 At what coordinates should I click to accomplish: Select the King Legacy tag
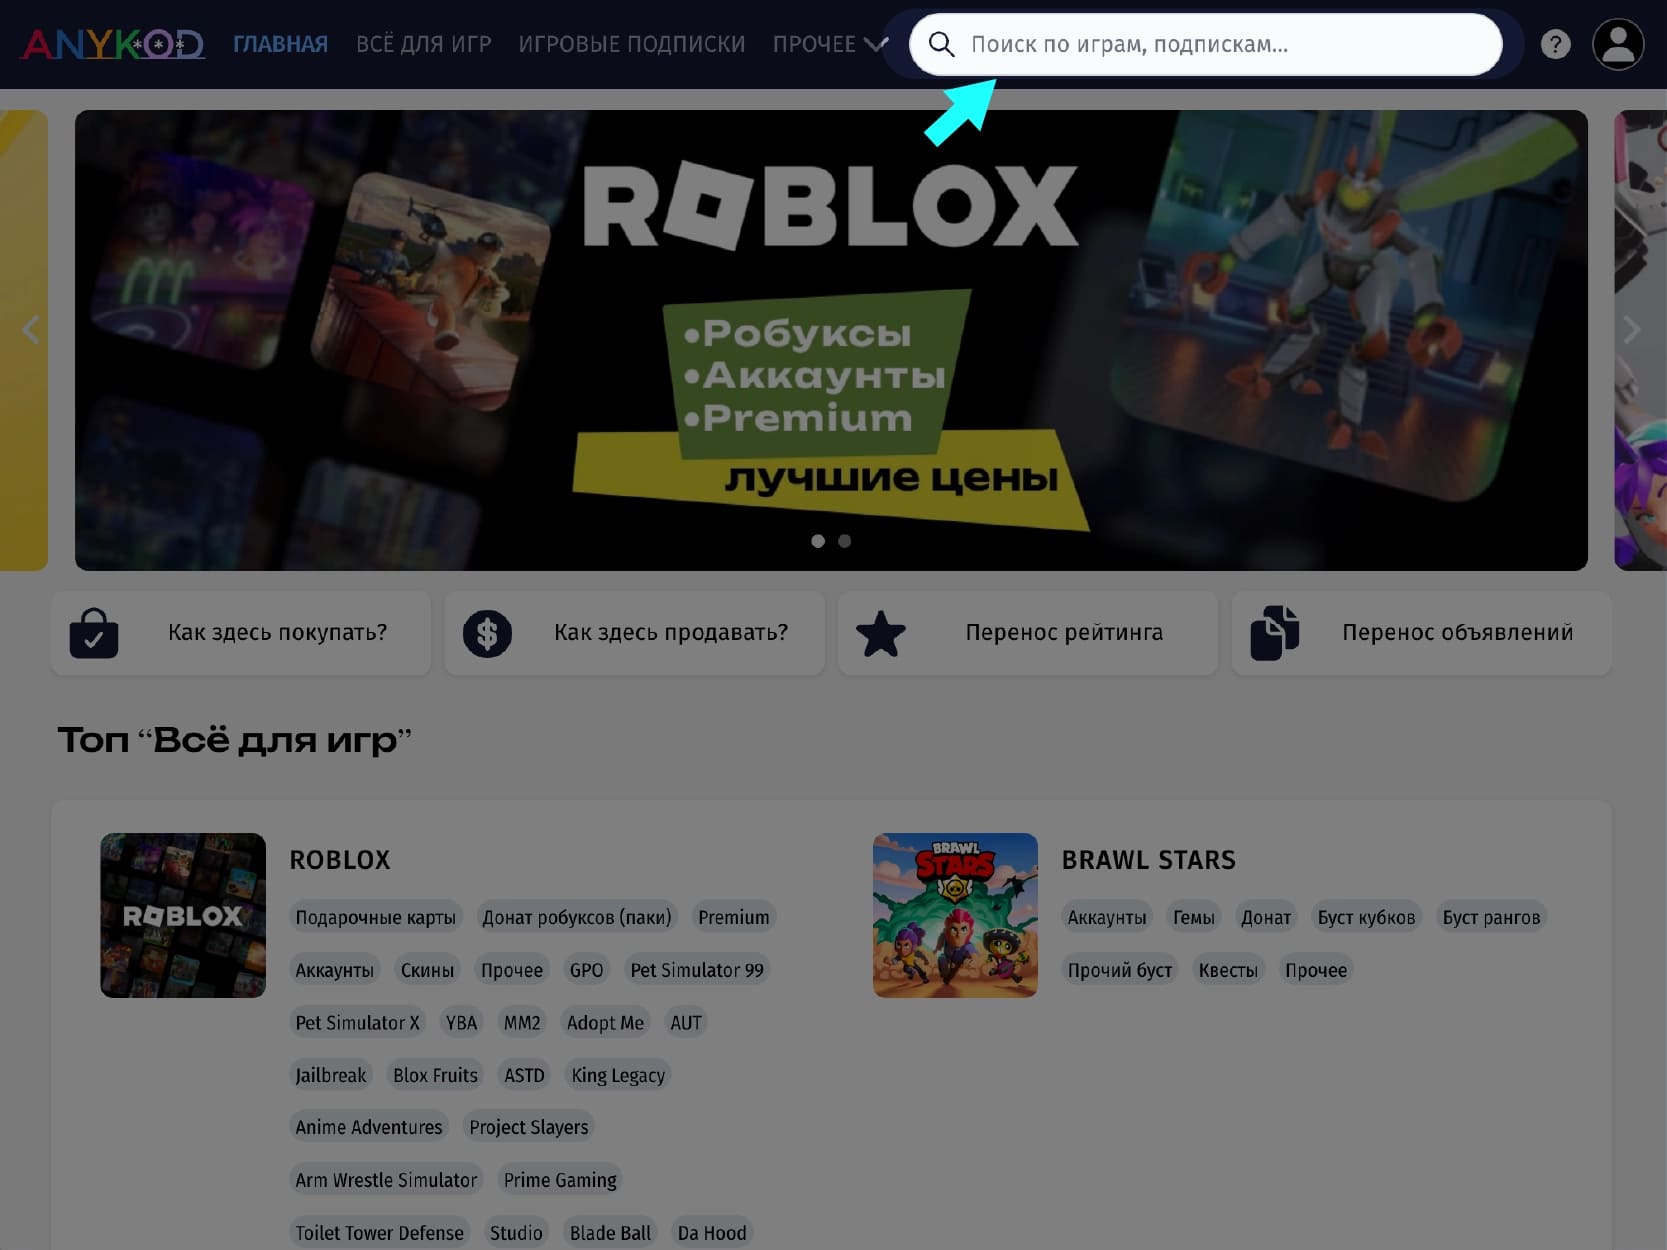pyautogui.click(x=618, y=1075)
